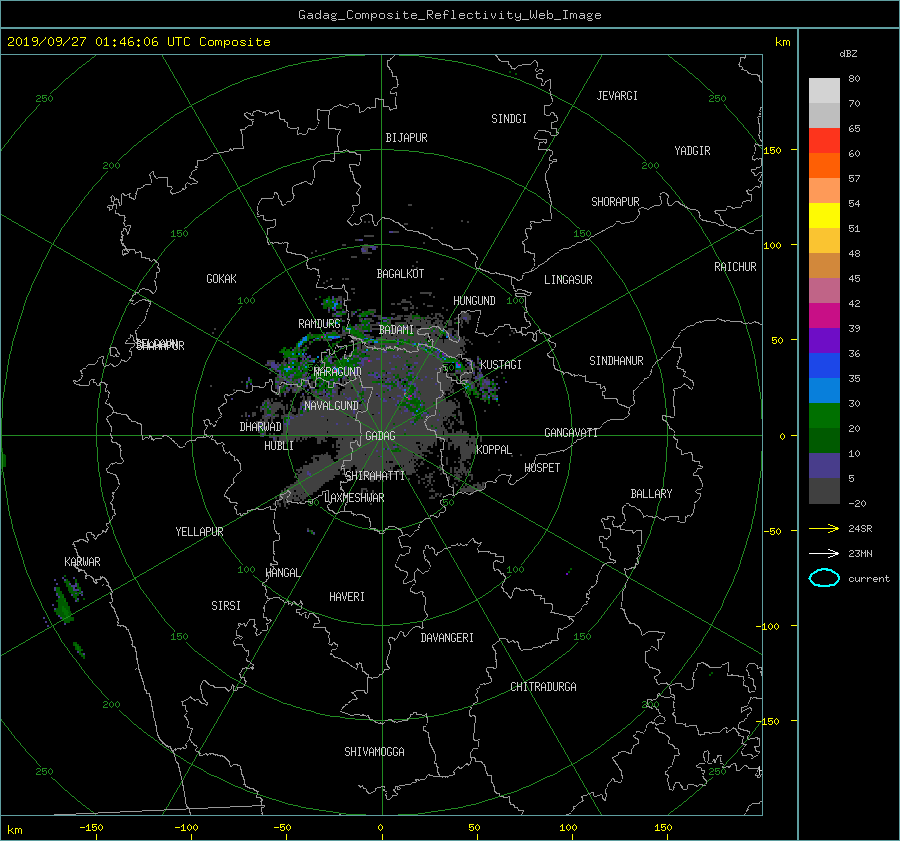Click the SHIVAMOGGA city label
The image size is (900, 841).
point(374,752)
